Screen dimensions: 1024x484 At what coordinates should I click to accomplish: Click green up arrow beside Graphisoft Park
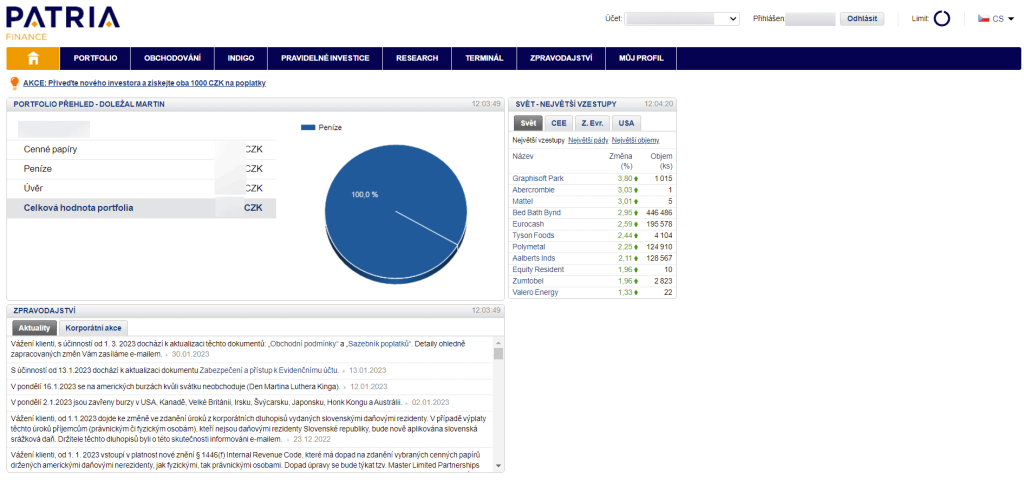click(x=636, y=178)
